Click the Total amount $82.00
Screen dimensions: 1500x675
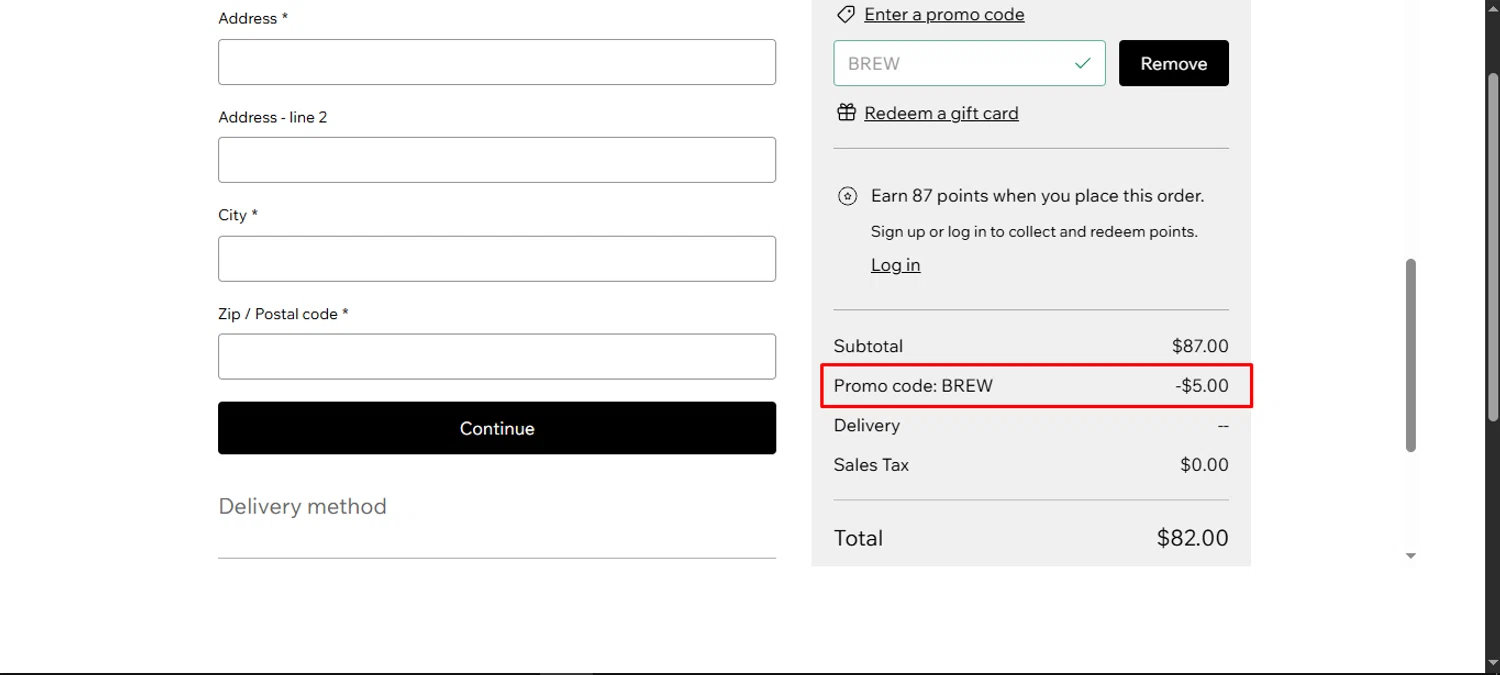tap(1192, 538)
